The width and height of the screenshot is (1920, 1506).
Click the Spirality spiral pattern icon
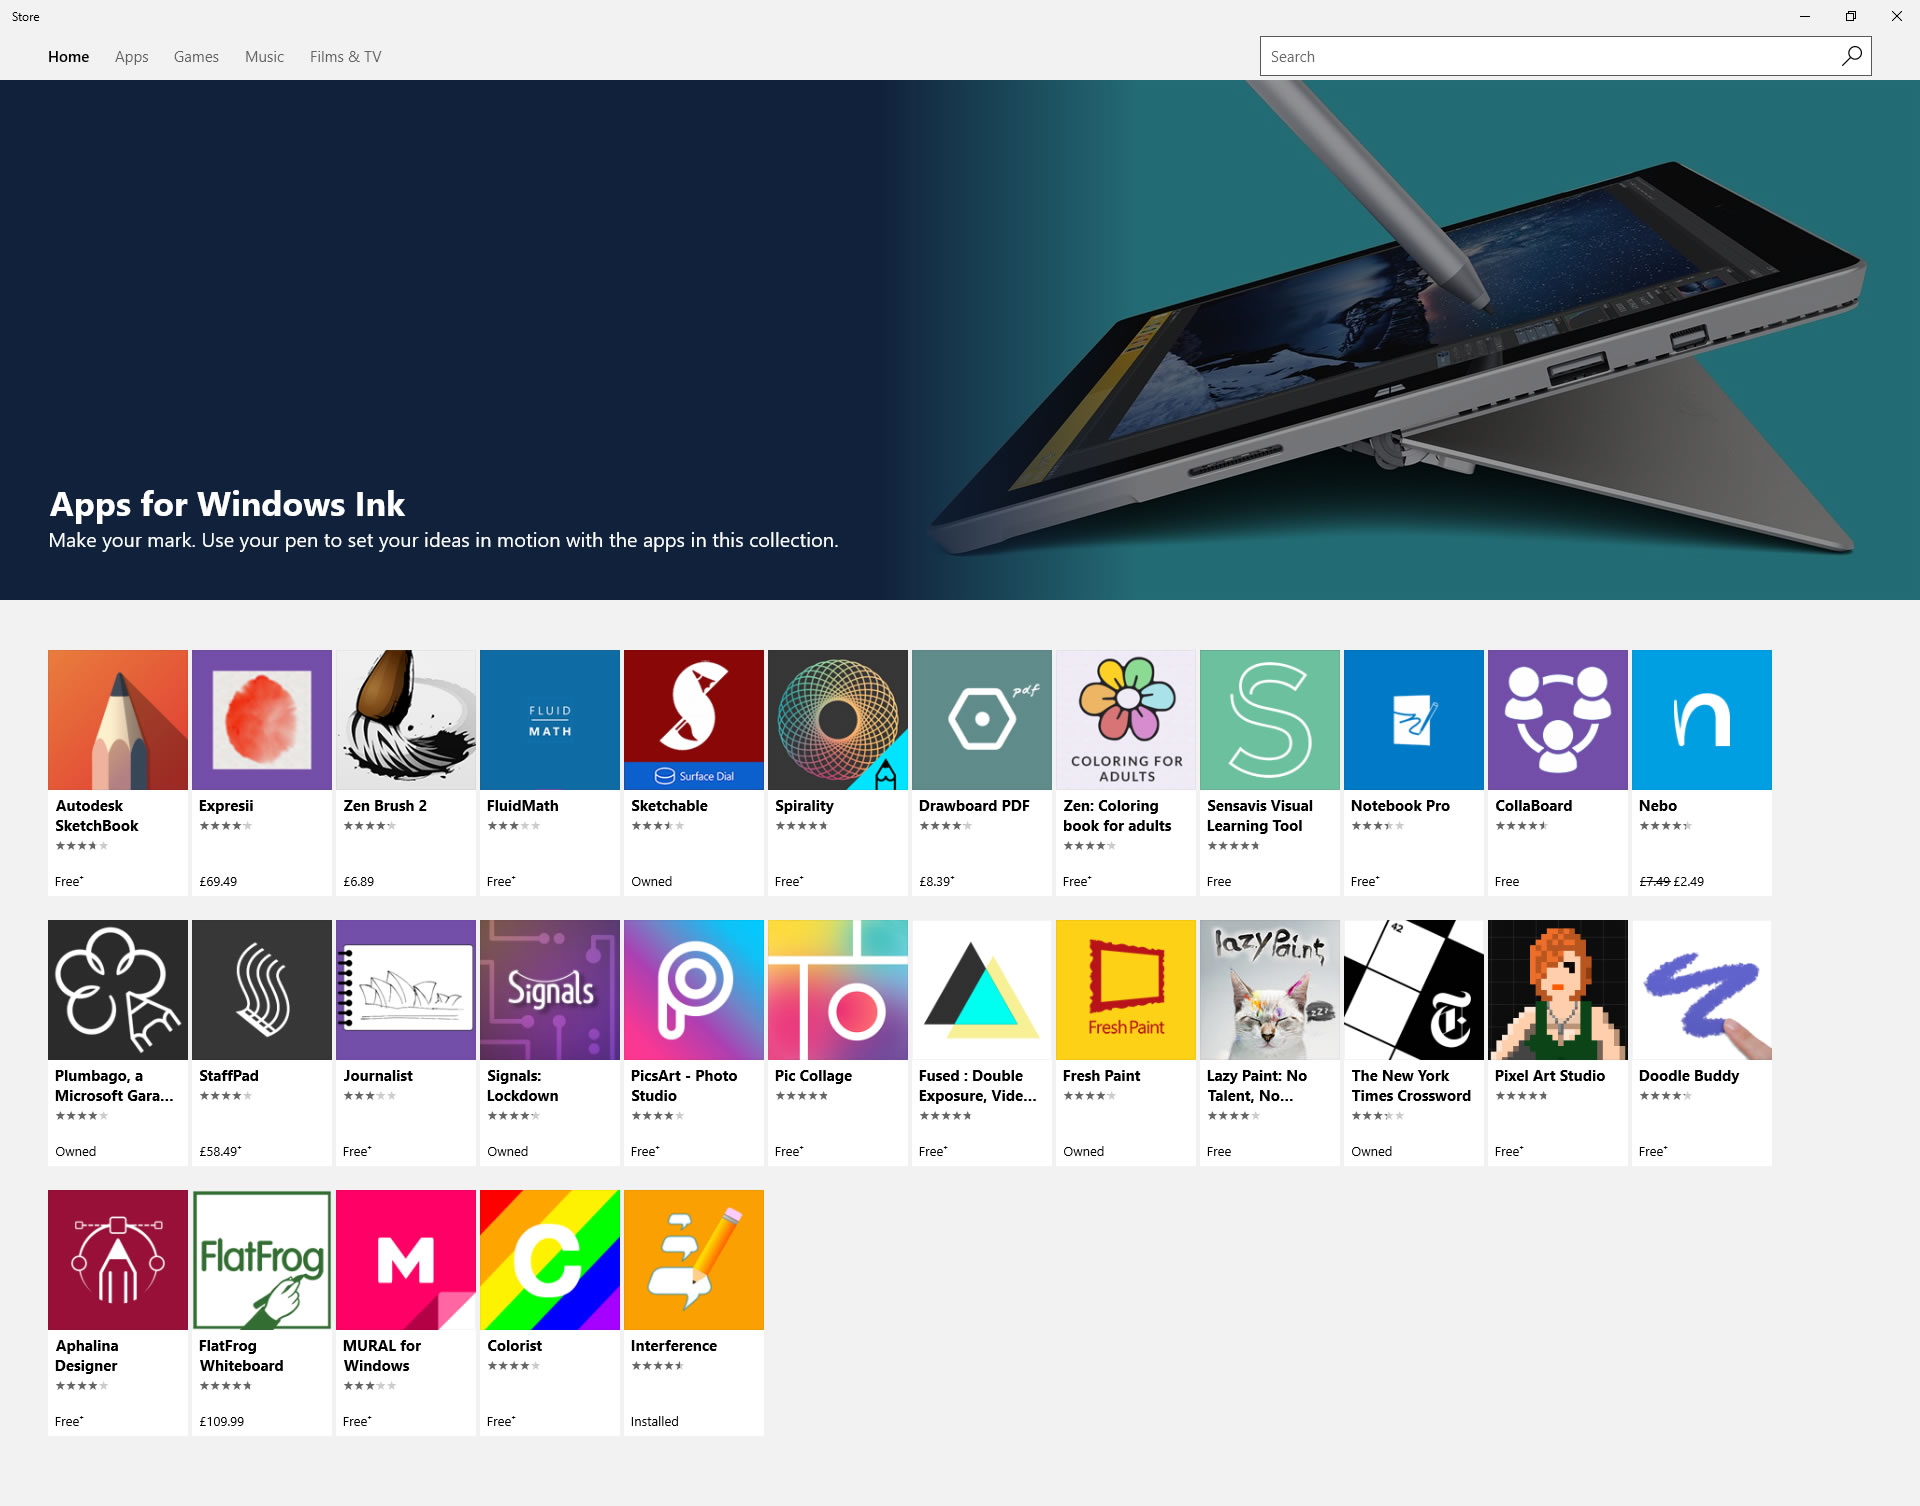pos(838,720)
